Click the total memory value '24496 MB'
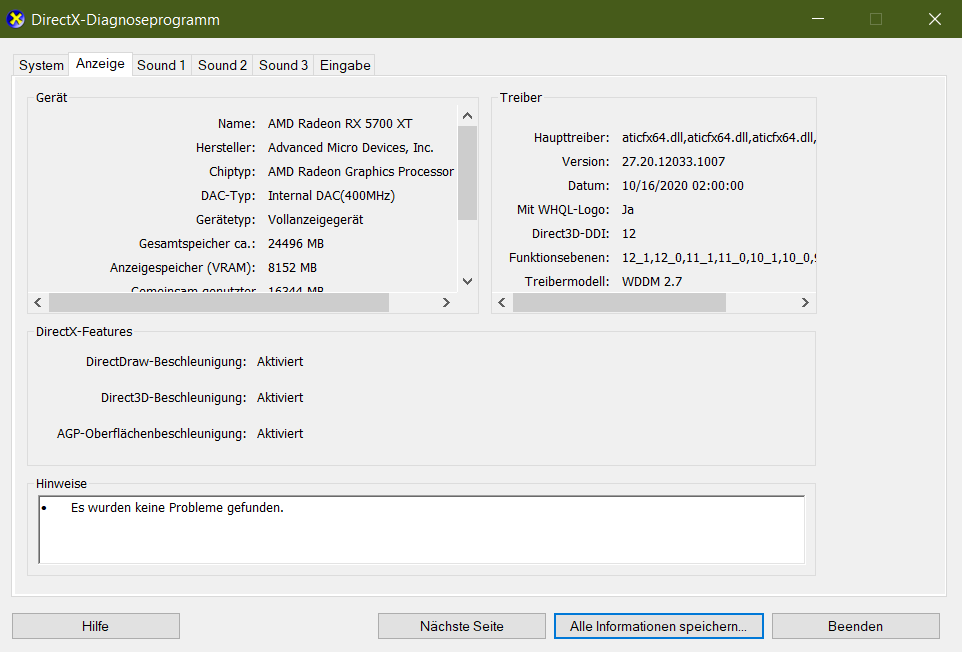The image size is (962, 652). [296, 244]
